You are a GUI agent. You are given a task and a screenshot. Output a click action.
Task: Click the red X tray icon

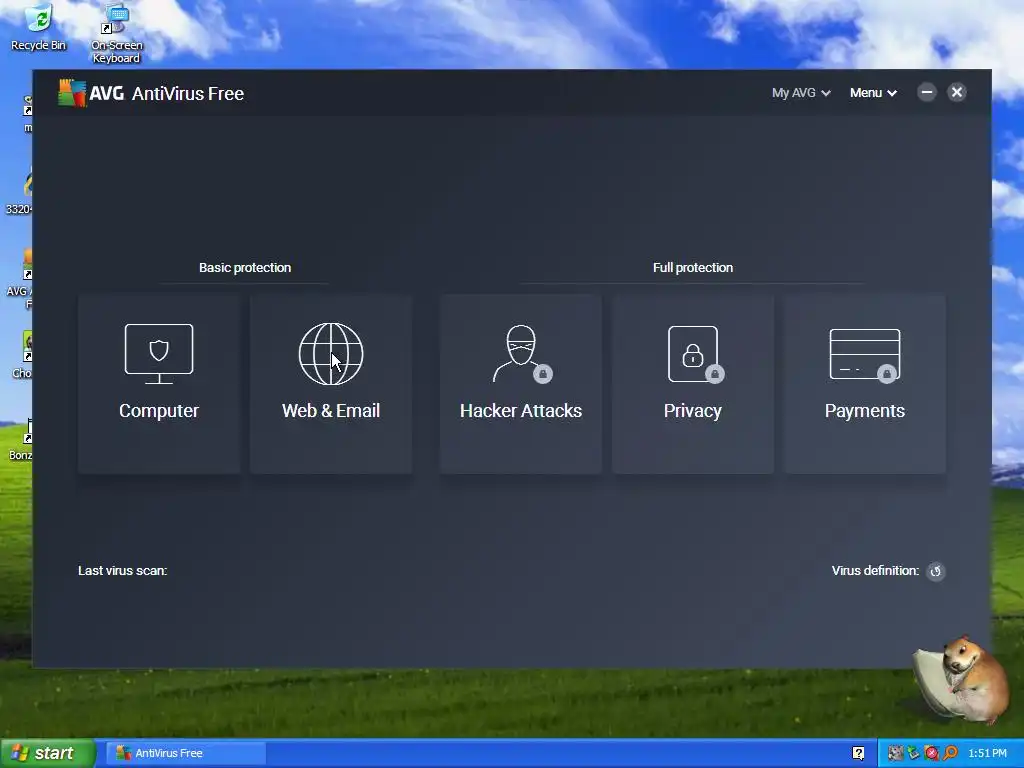pyautogui.click(x=932, y=753)
